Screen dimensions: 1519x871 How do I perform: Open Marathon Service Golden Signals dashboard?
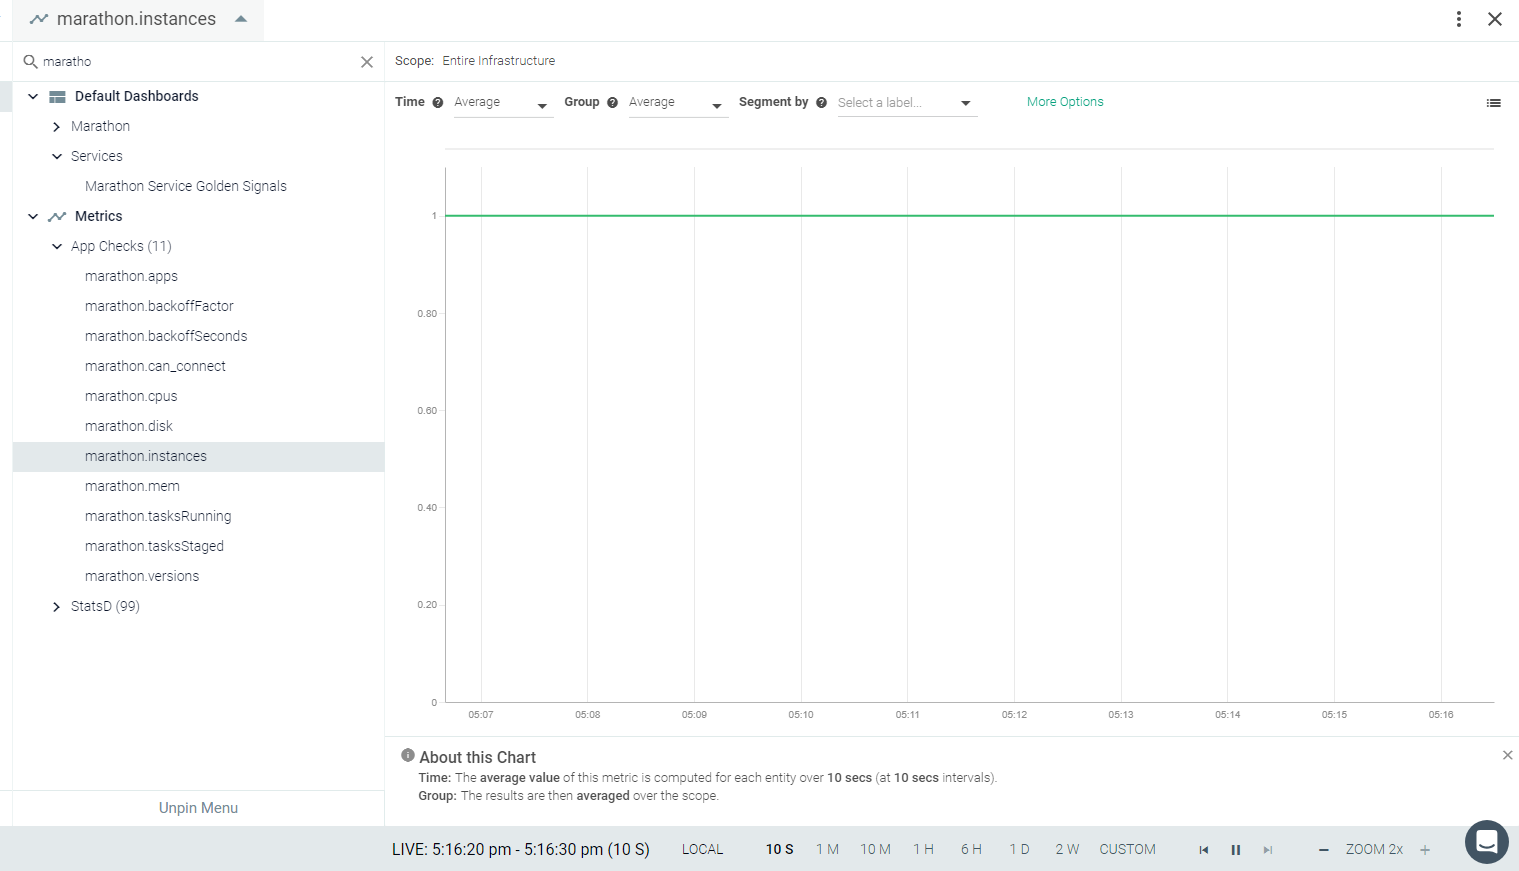pos(186,186)
